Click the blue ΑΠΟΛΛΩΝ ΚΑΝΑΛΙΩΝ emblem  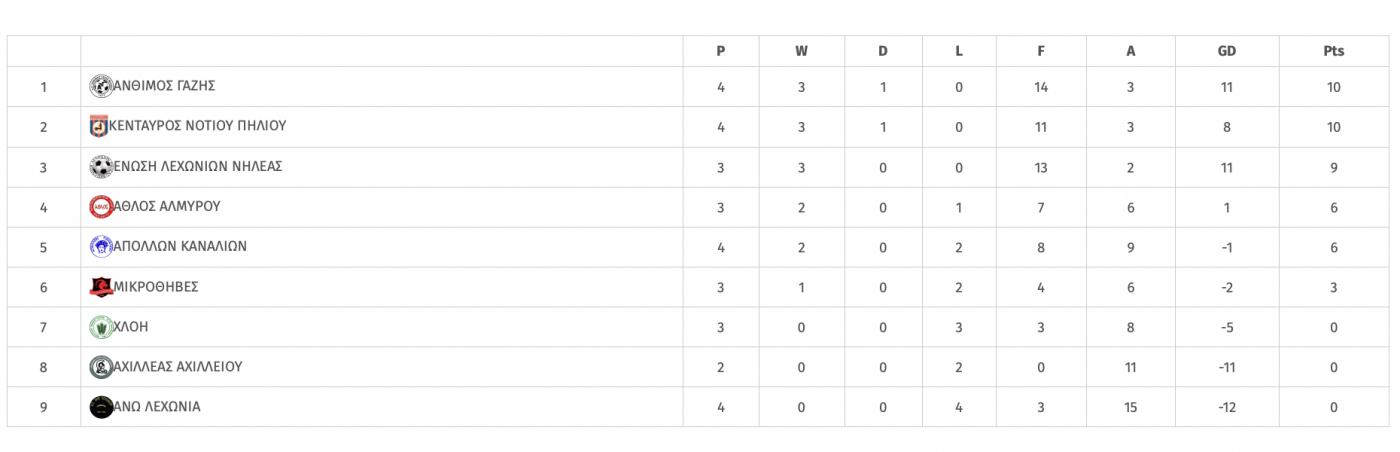pos(101,247)
